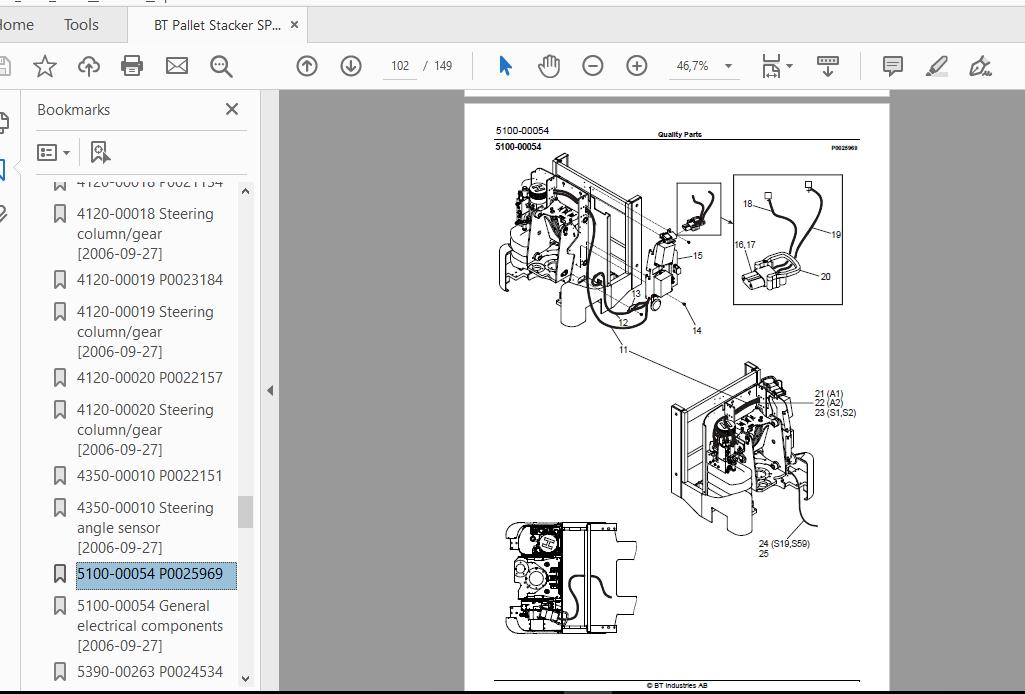1025x694 pixels.
Task: Open bookmark 5100-00054 General electrical components
Action: tap(150, 625)
